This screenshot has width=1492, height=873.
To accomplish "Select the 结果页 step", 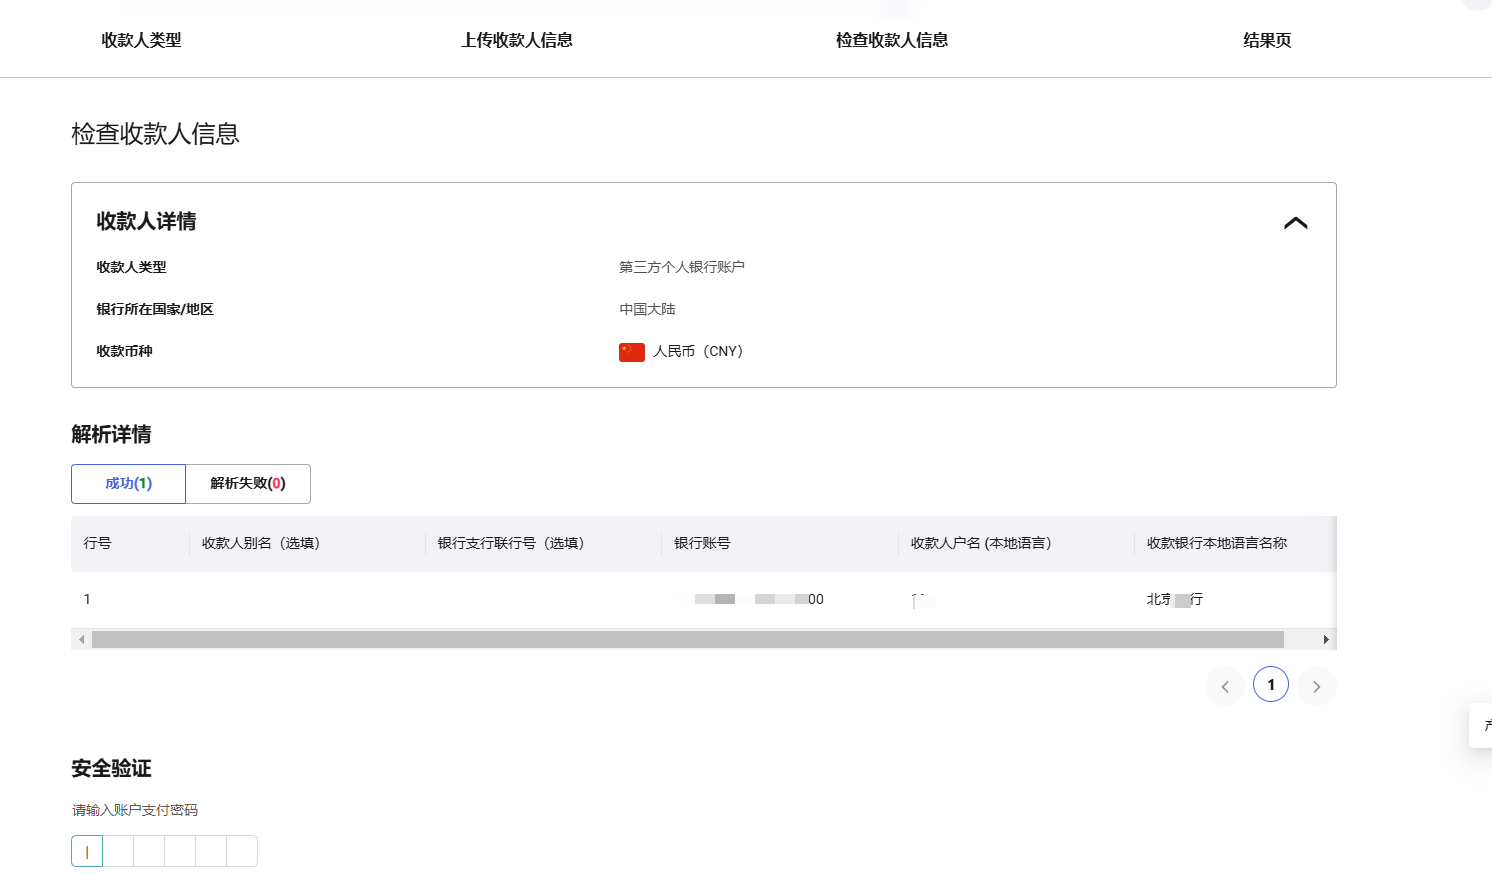I will coord(1267,40).
